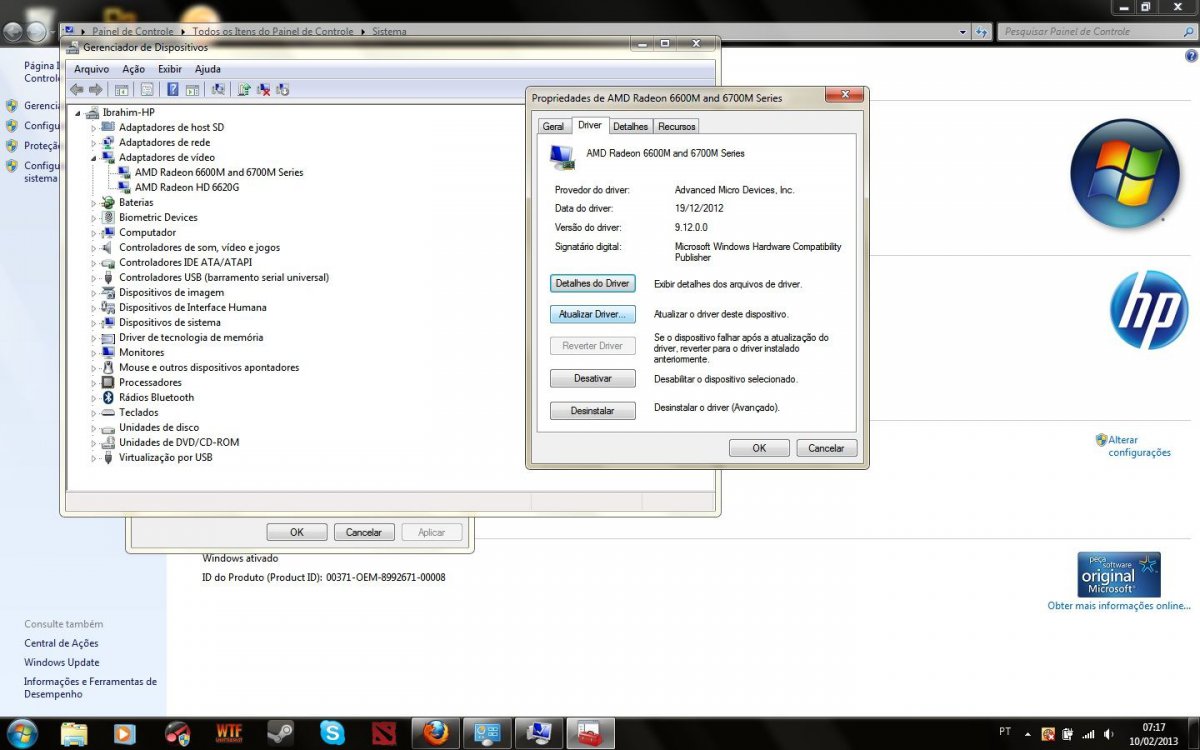Select AMD Radeon HD 6620G in device tree

click(187, 187)
